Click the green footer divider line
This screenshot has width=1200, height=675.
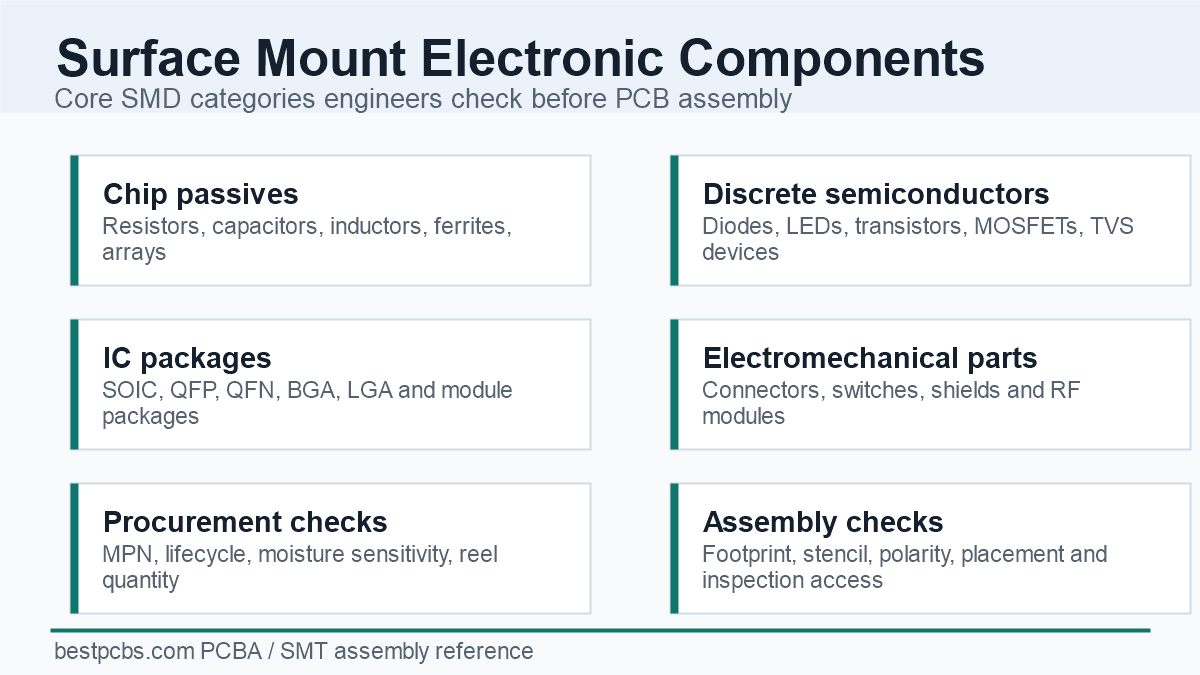[600, 630]
